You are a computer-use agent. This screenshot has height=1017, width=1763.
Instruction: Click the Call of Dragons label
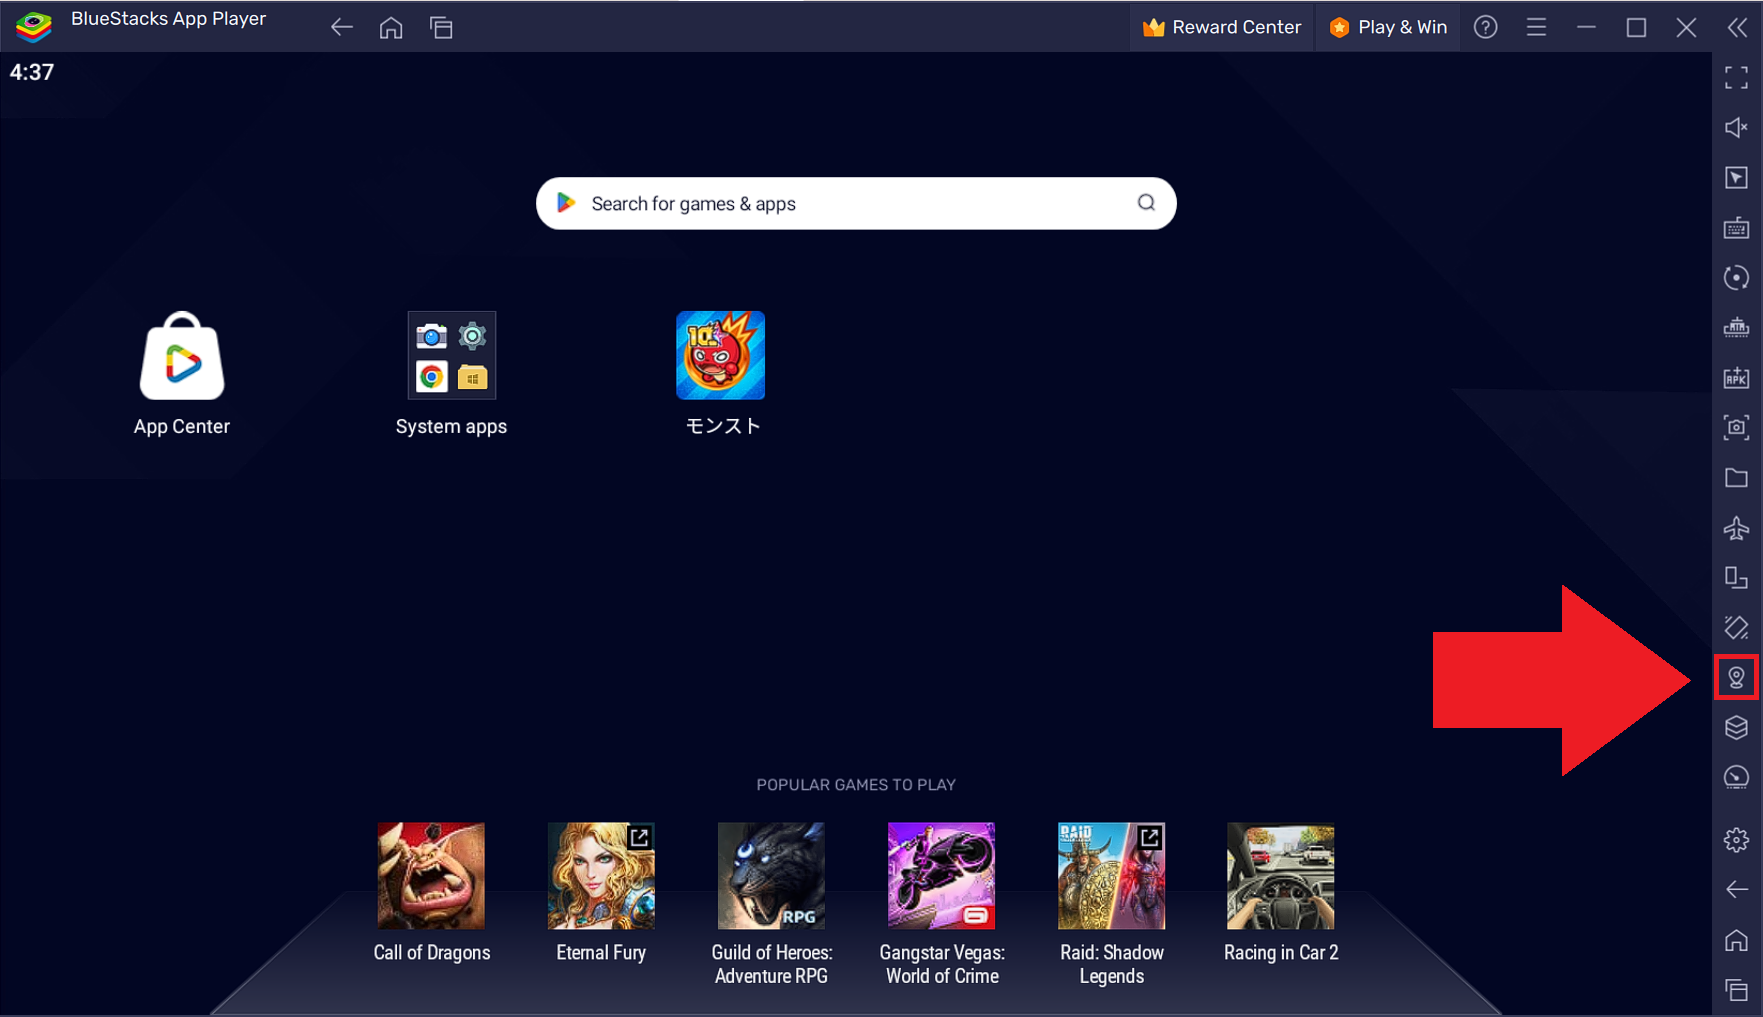coord(432,953)
